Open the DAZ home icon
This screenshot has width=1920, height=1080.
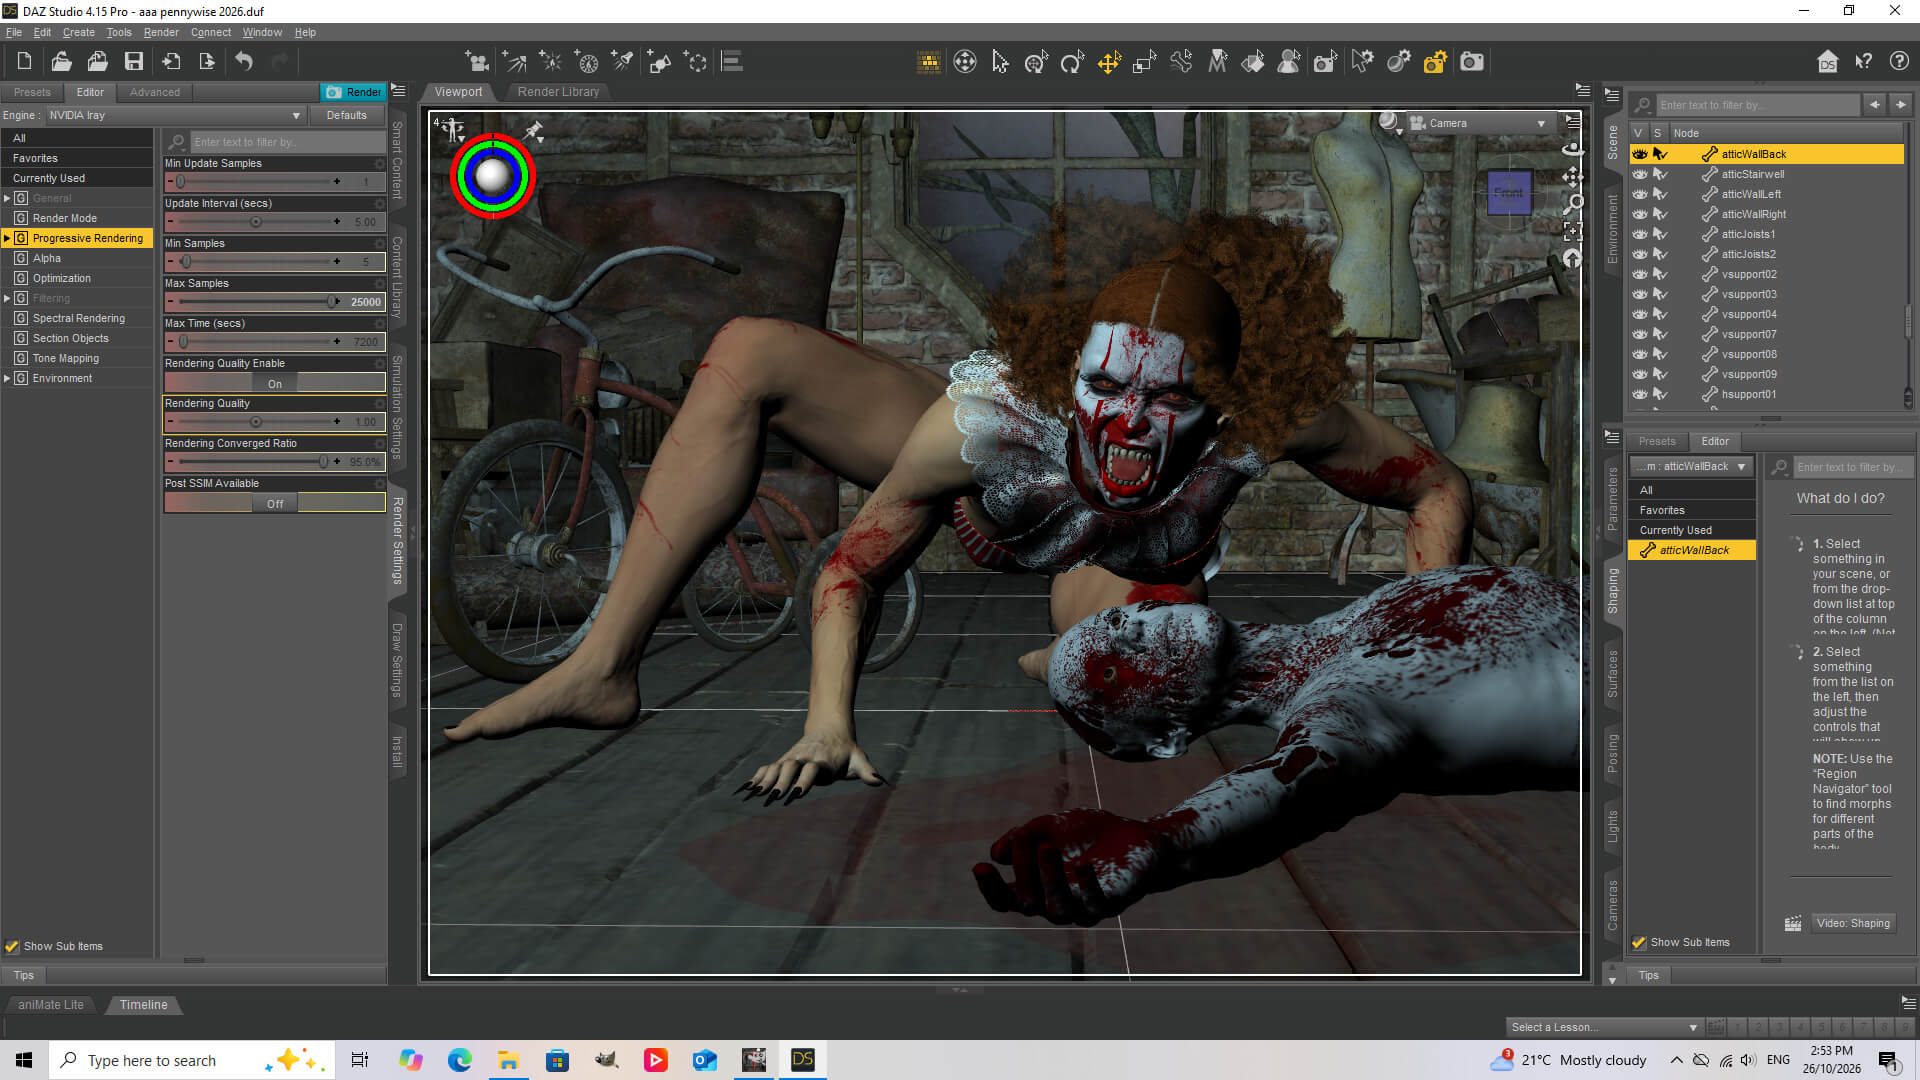pyautogui.click(x=1828, y=62)
